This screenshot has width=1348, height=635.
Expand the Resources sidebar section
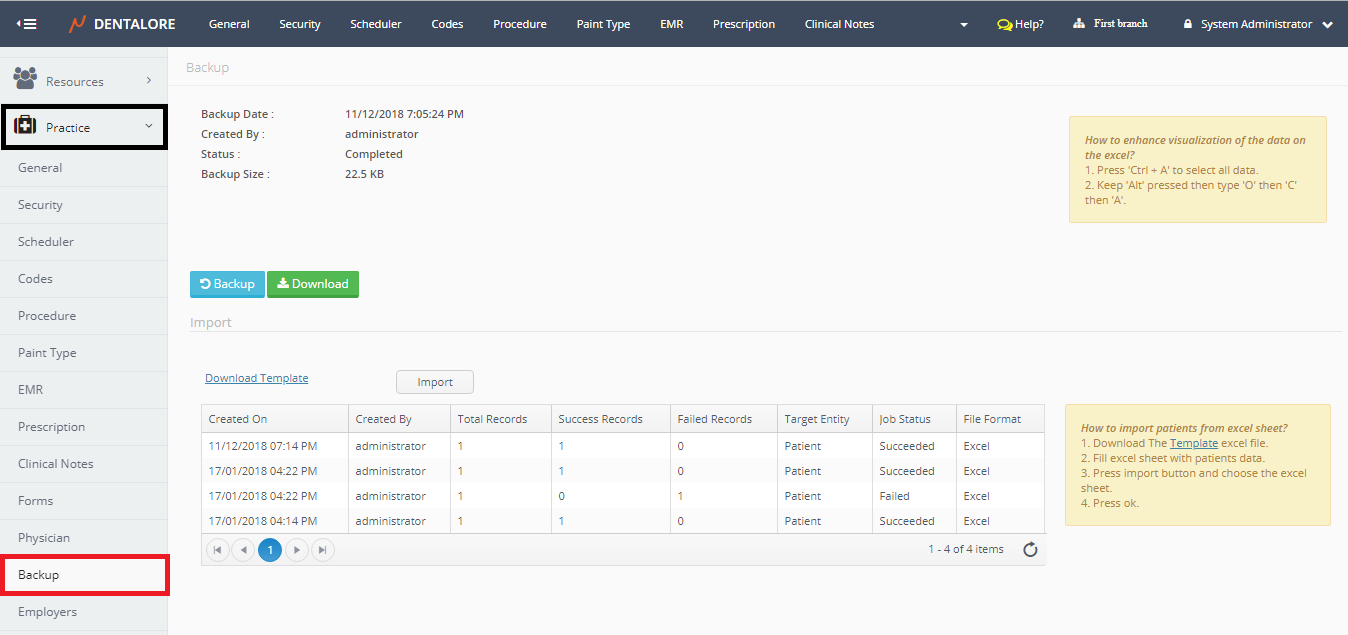pyautogui.click(x=148, y=80)
